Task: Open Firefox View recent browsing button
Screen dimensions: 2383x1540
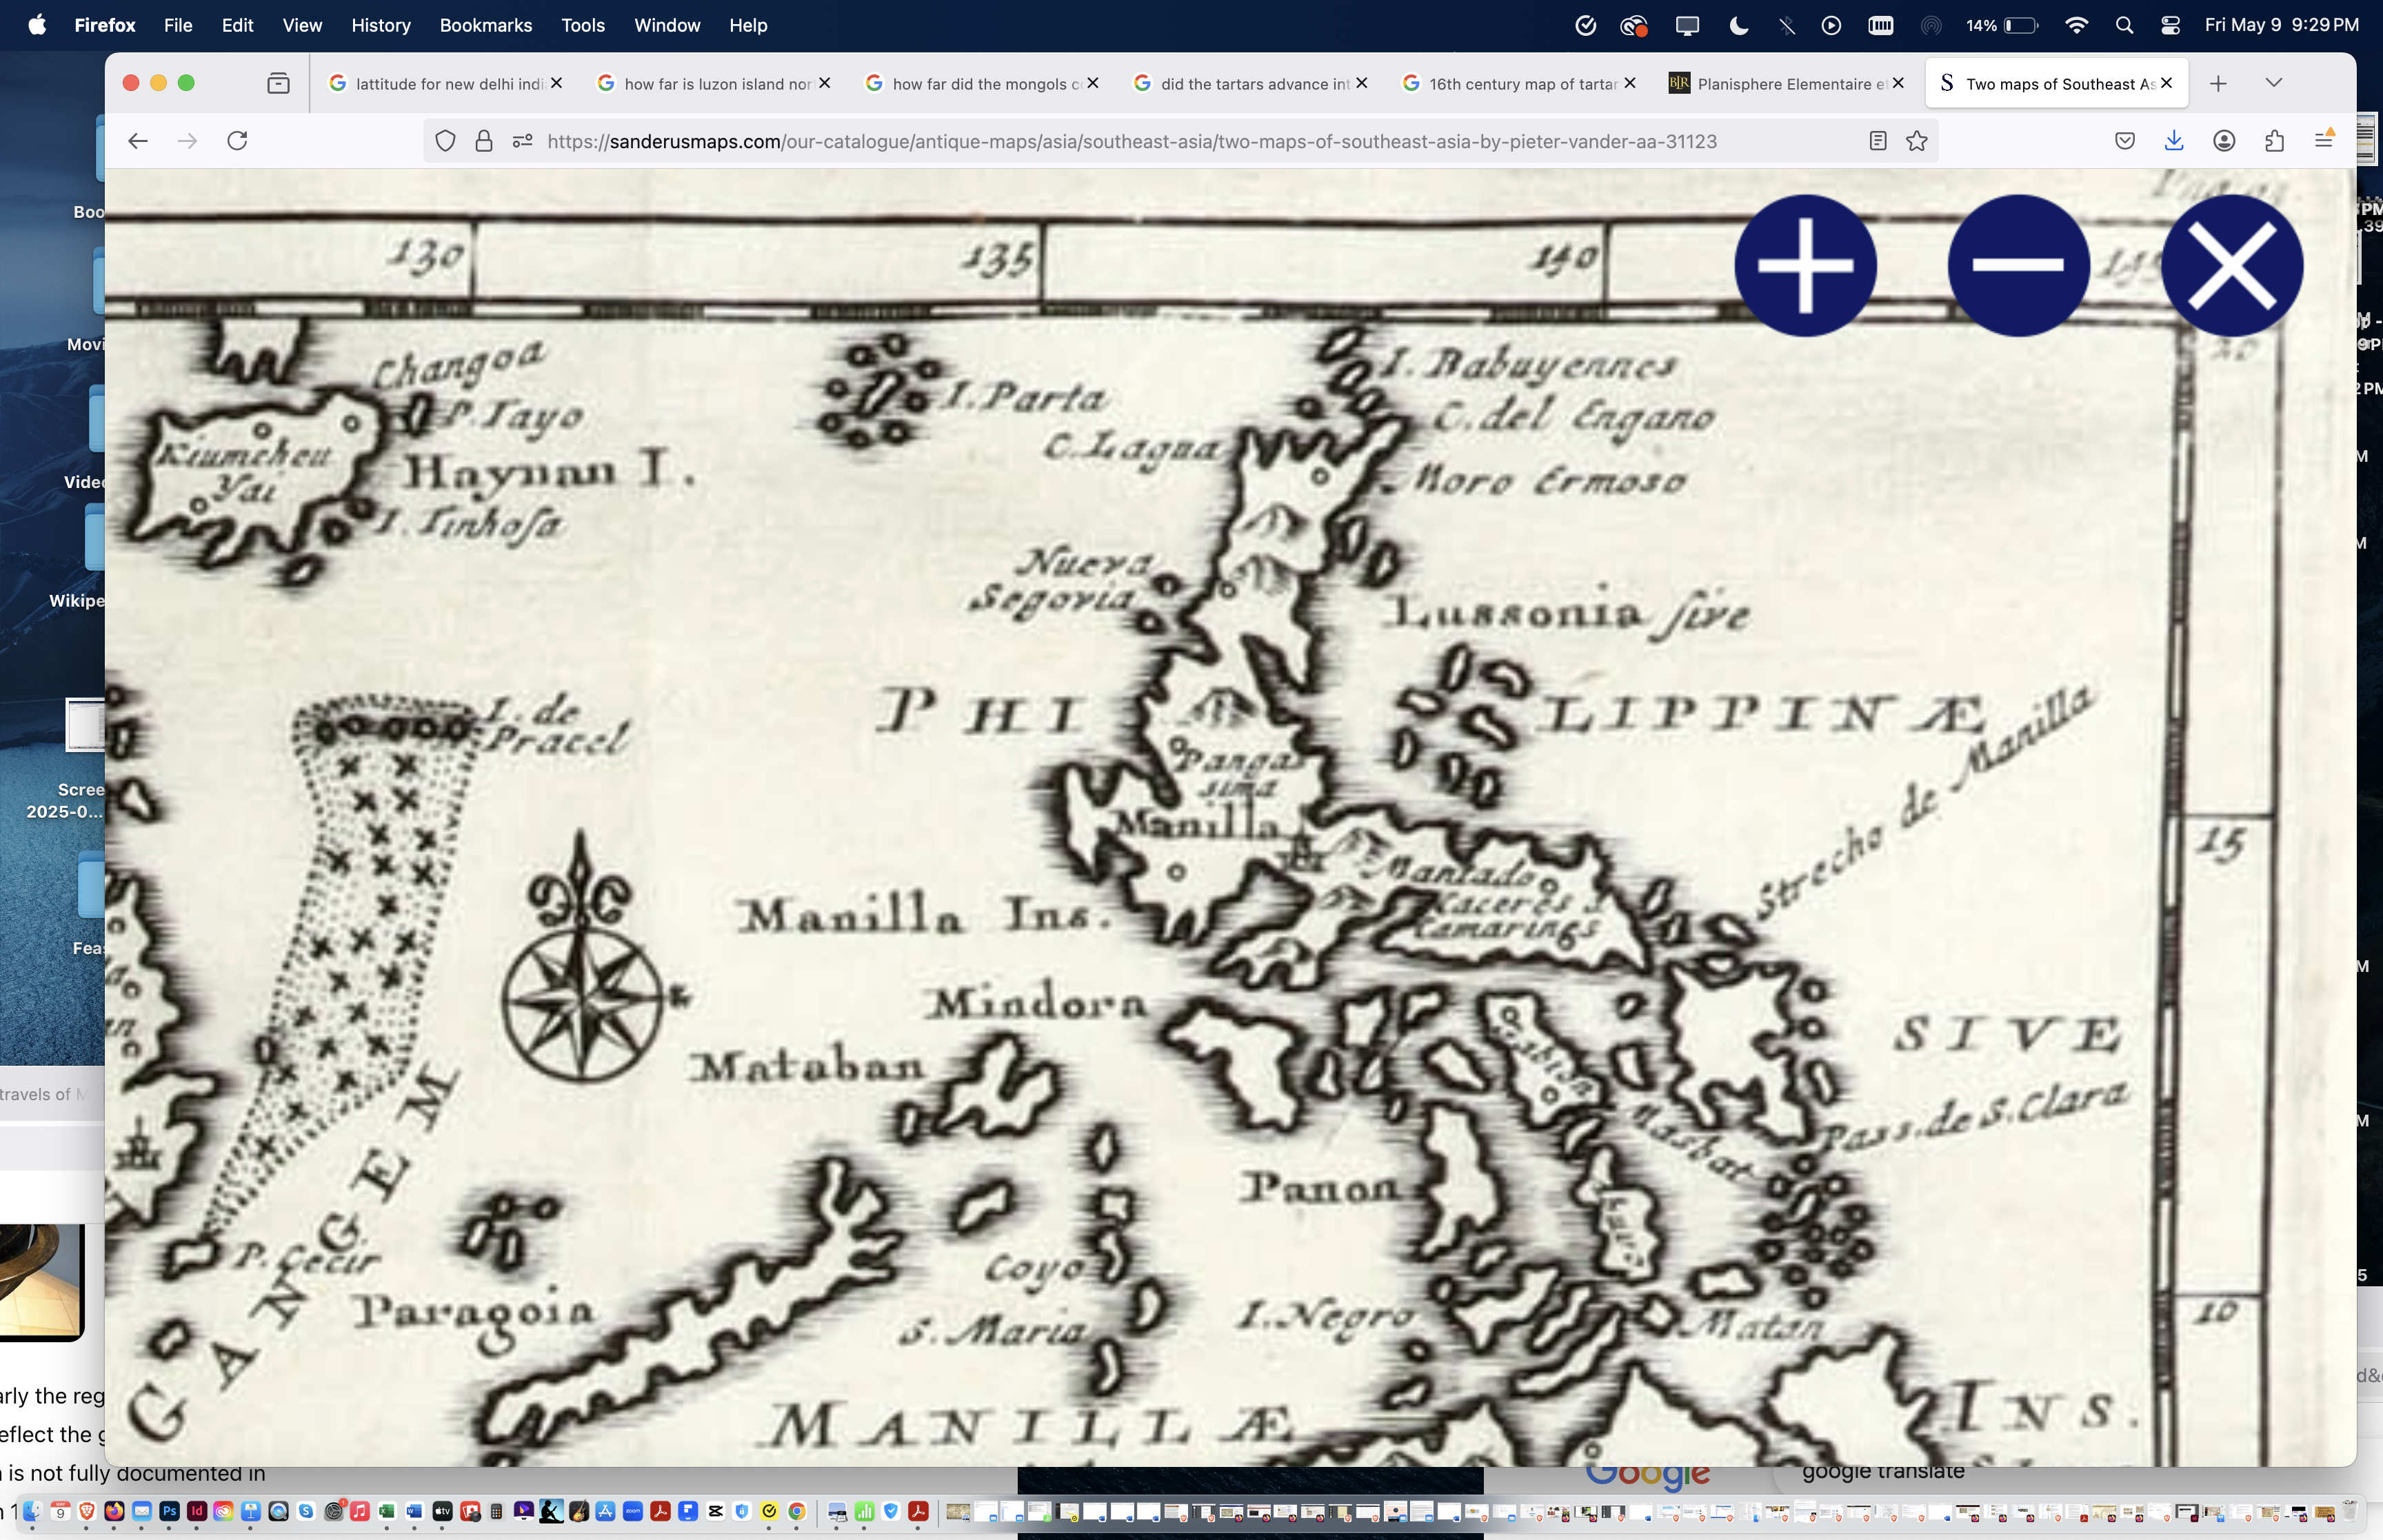Action: click(278, 83)
